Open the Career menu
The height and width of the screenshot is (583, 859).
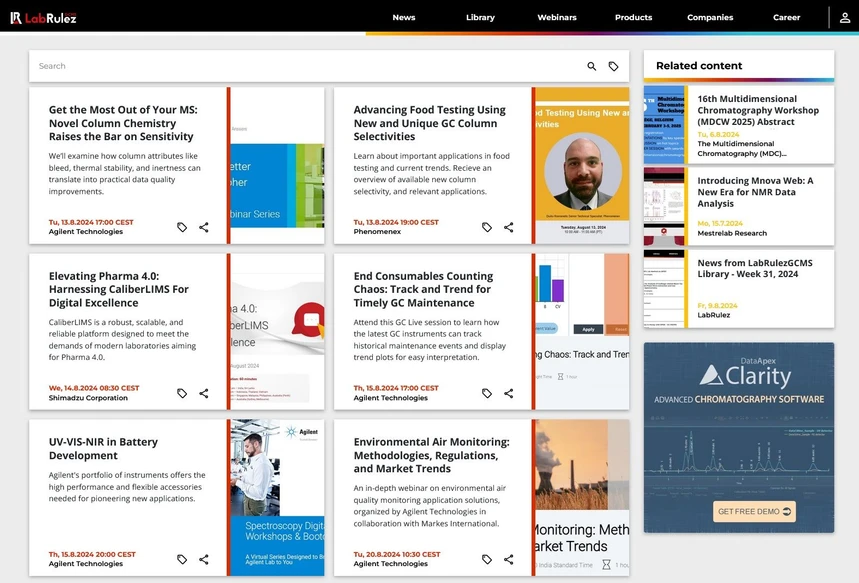786,18
